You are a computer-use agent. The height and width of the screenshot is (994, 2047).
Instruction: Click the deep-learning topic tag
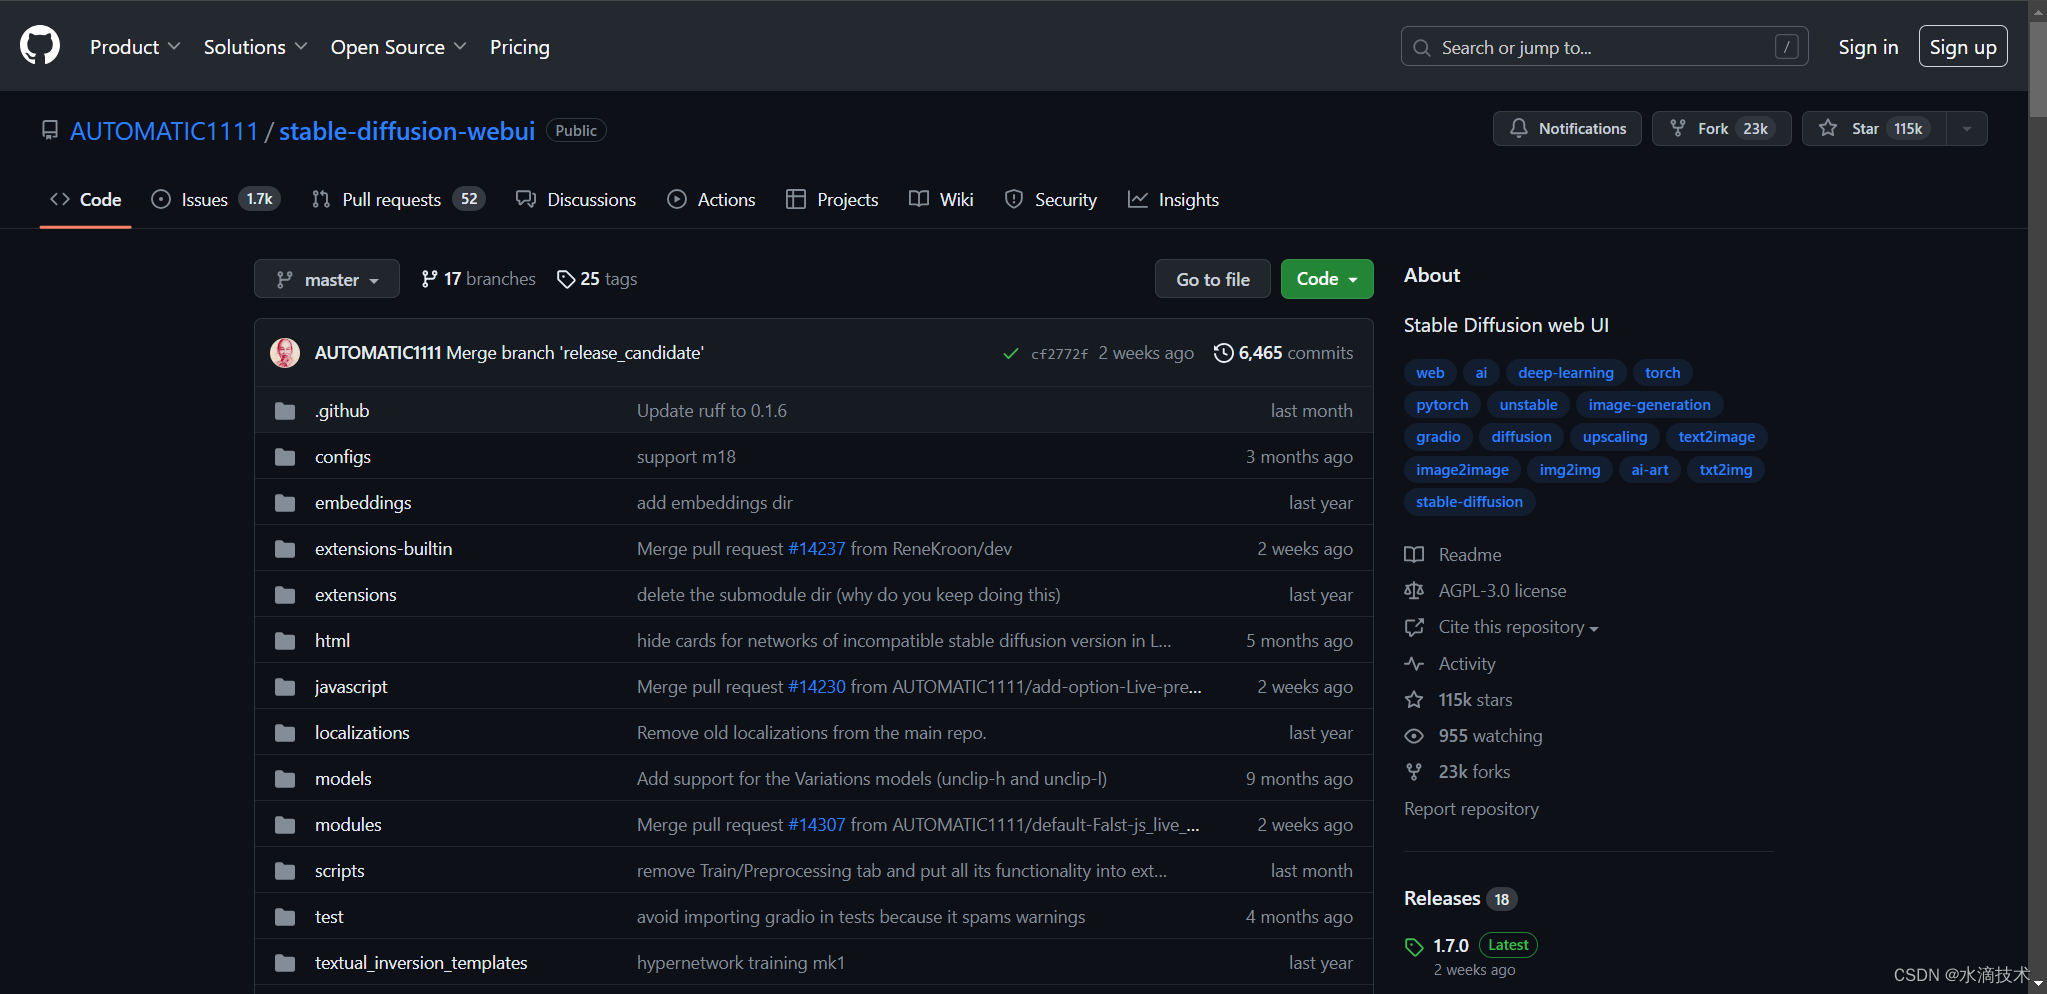1566,373
